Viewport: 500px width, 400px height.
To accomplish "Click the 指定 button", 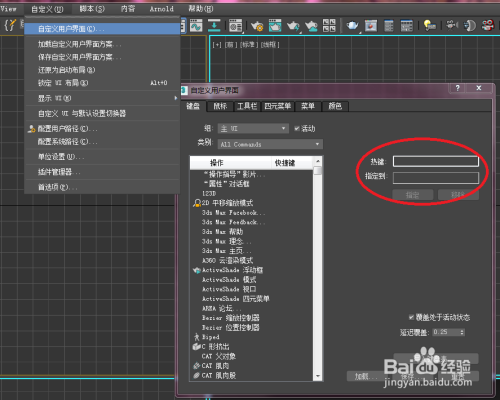I will [413, 195].
